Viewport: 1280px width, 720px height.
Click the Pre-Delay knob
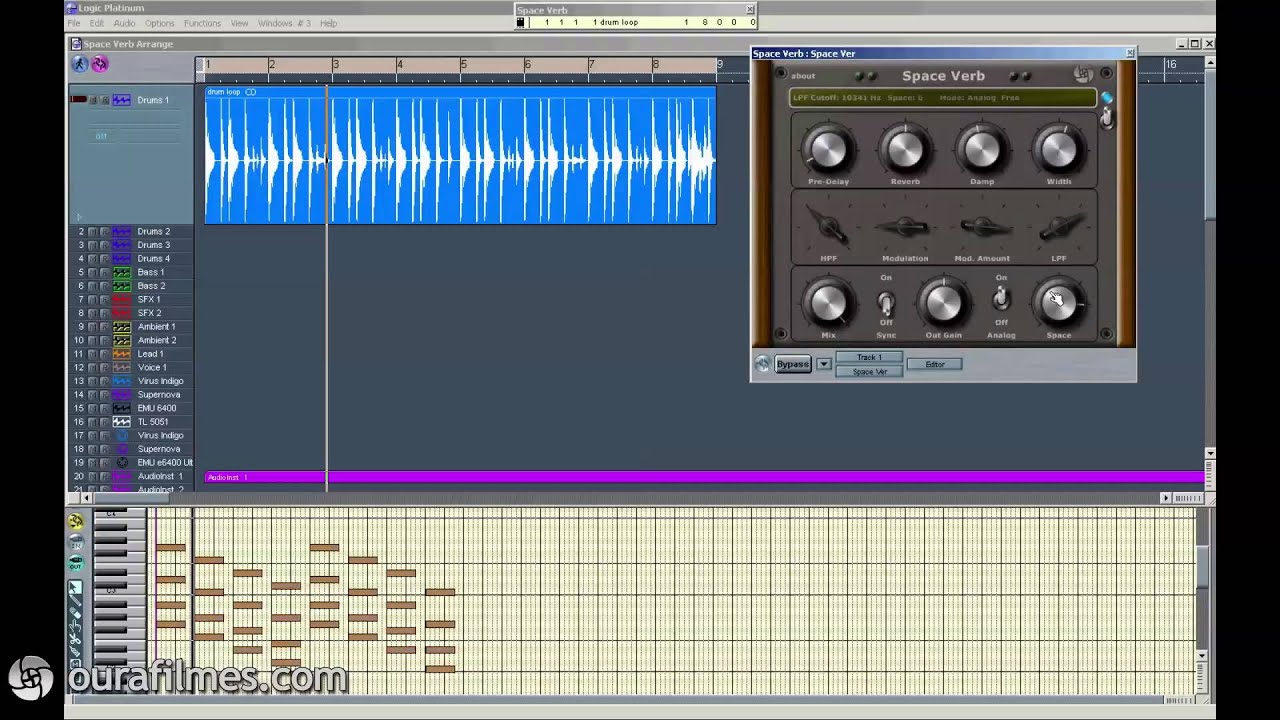click(828, 149)
